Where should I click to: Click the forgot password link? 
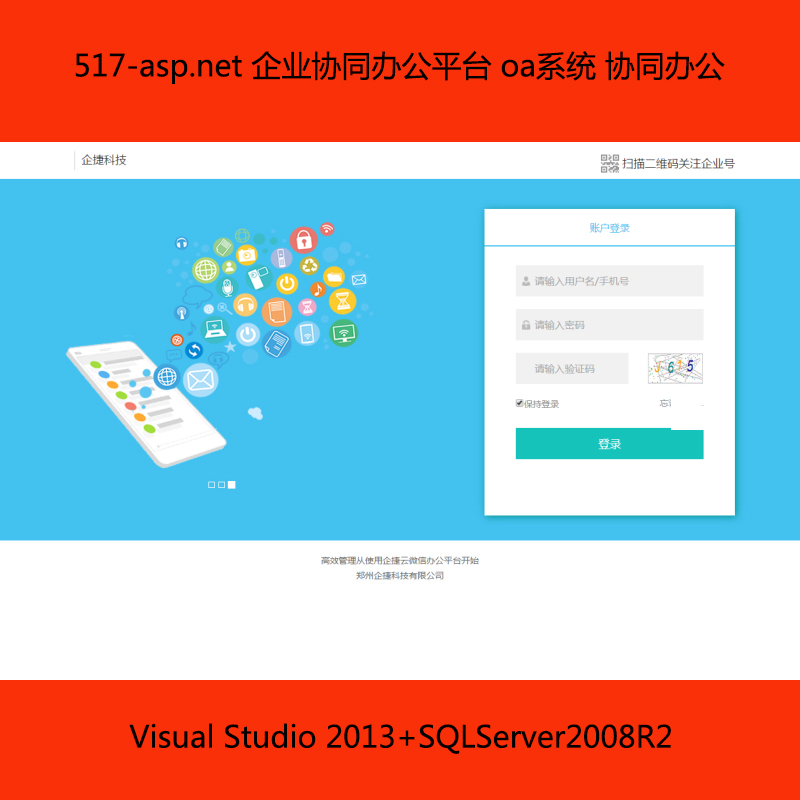coord(665,403)
